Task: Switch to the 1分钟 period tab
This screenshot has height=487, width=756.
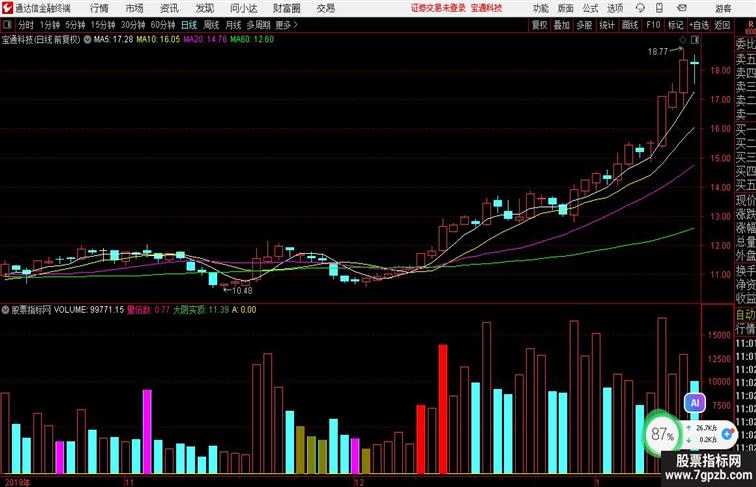Action: point(50,25)
